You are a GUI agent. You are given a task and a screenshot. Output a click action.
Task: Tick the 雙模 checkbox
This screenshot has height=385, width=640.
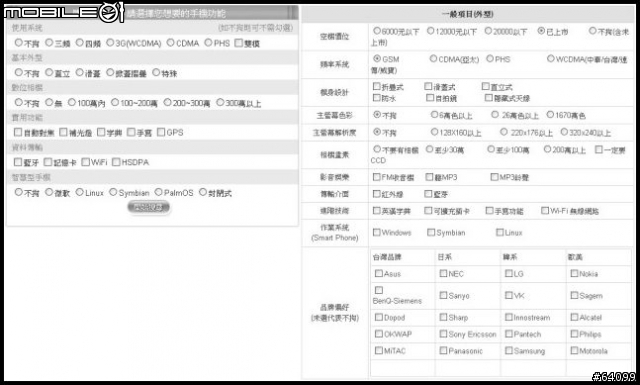[239, 43]
